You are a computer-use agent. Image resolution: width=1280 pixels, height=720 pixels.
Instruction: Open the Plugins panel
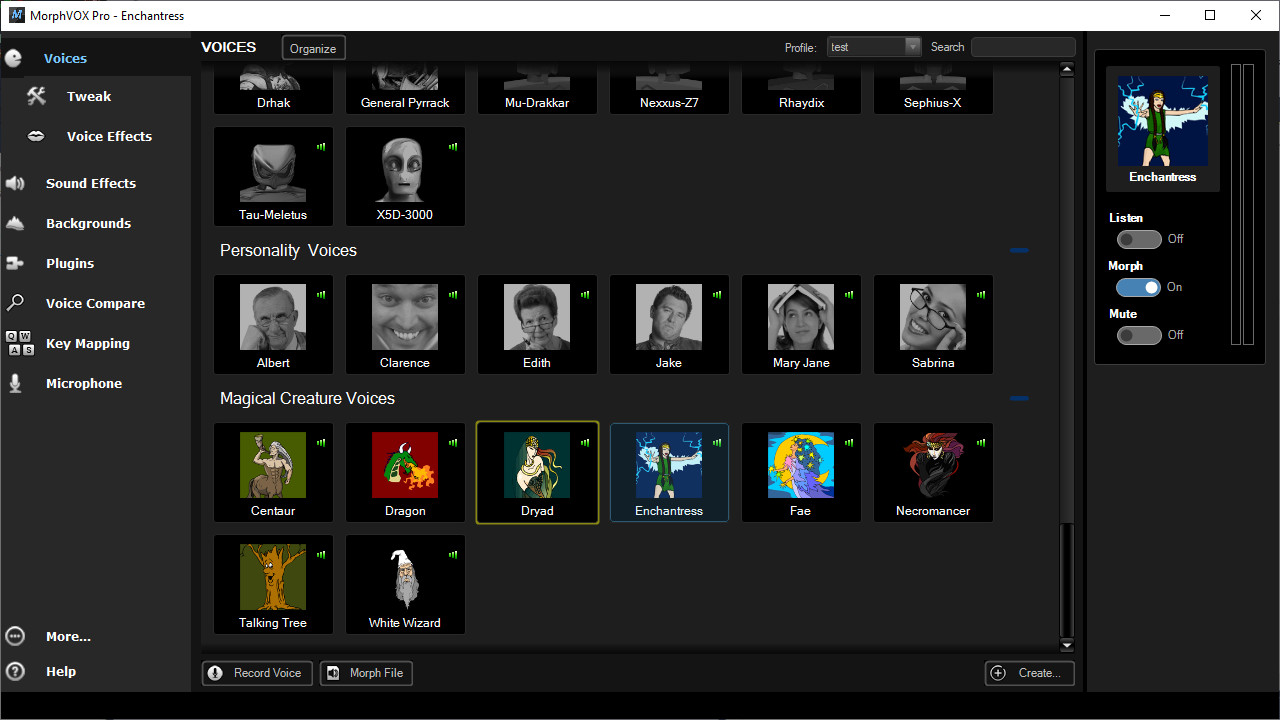click(70, 263)
